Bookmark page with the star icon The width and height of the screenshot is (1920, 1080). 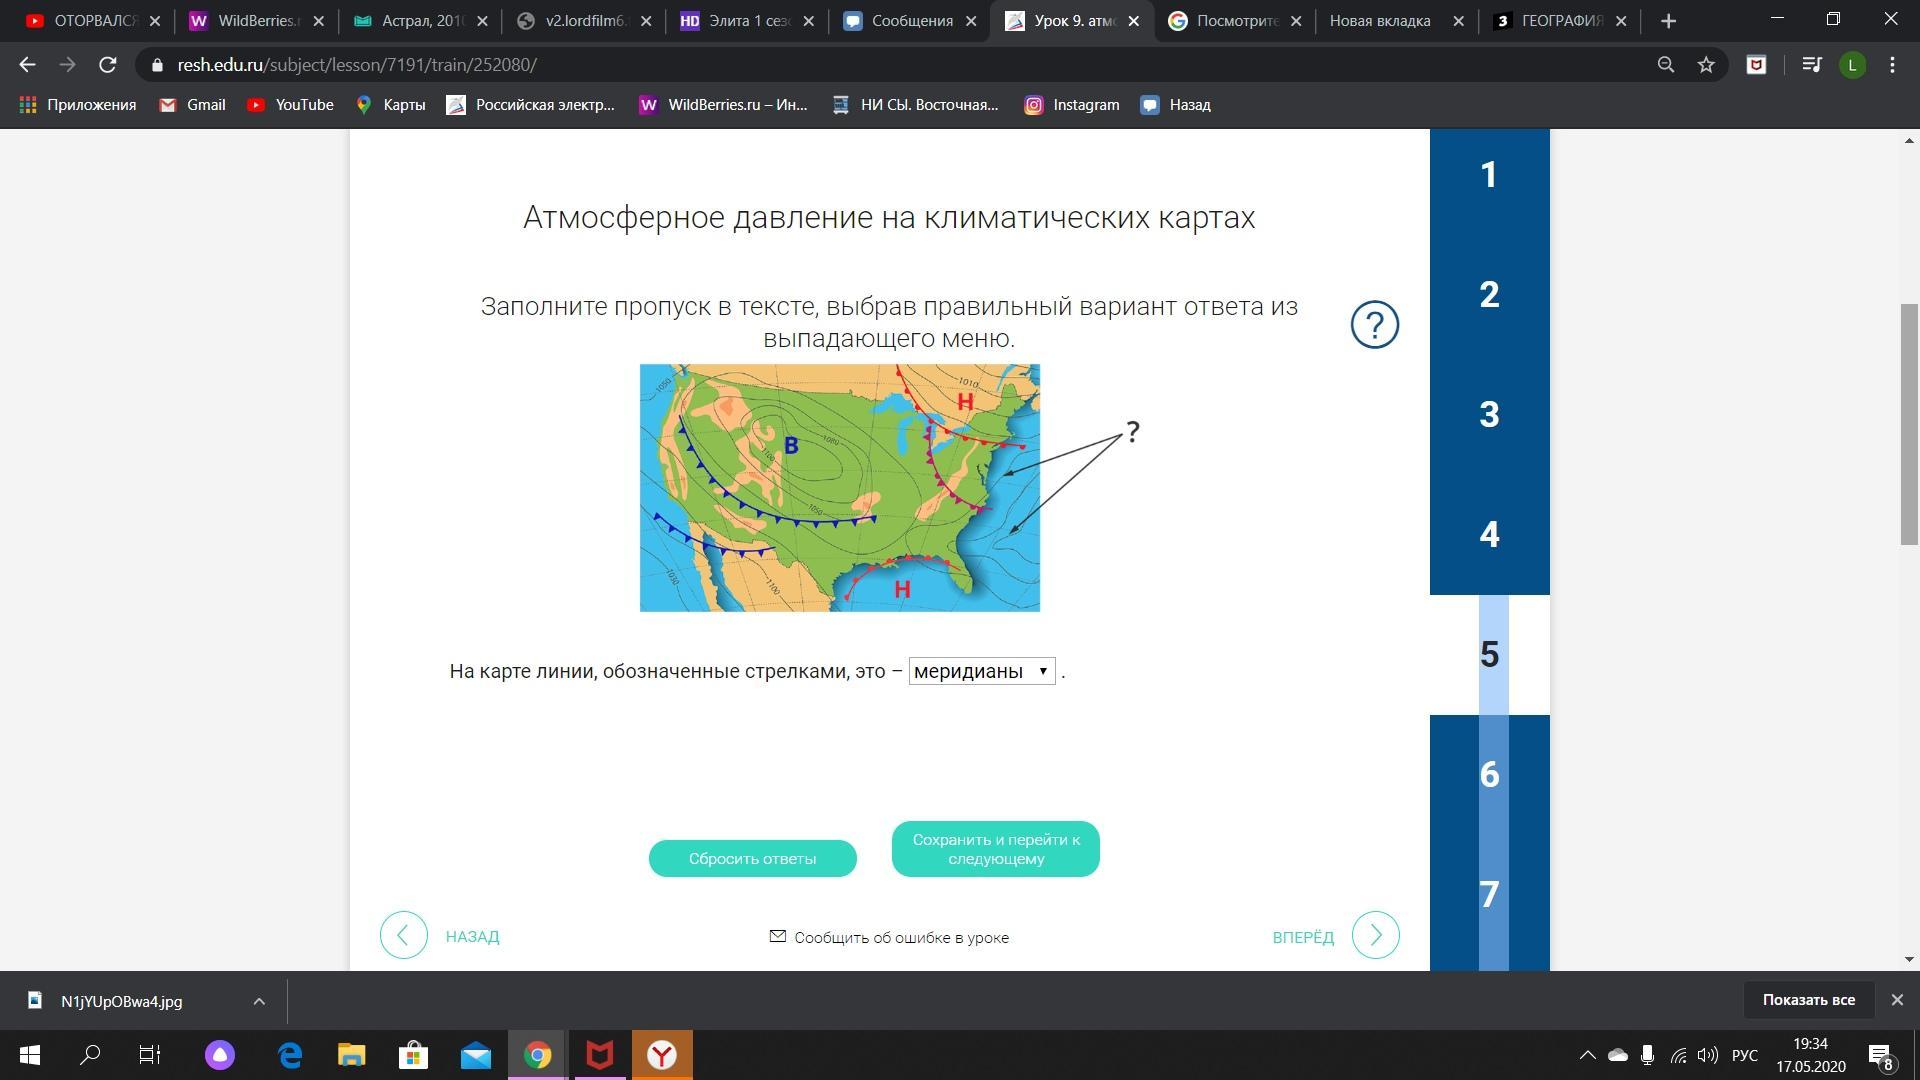pyautogui.click(x=1706, y=65)
